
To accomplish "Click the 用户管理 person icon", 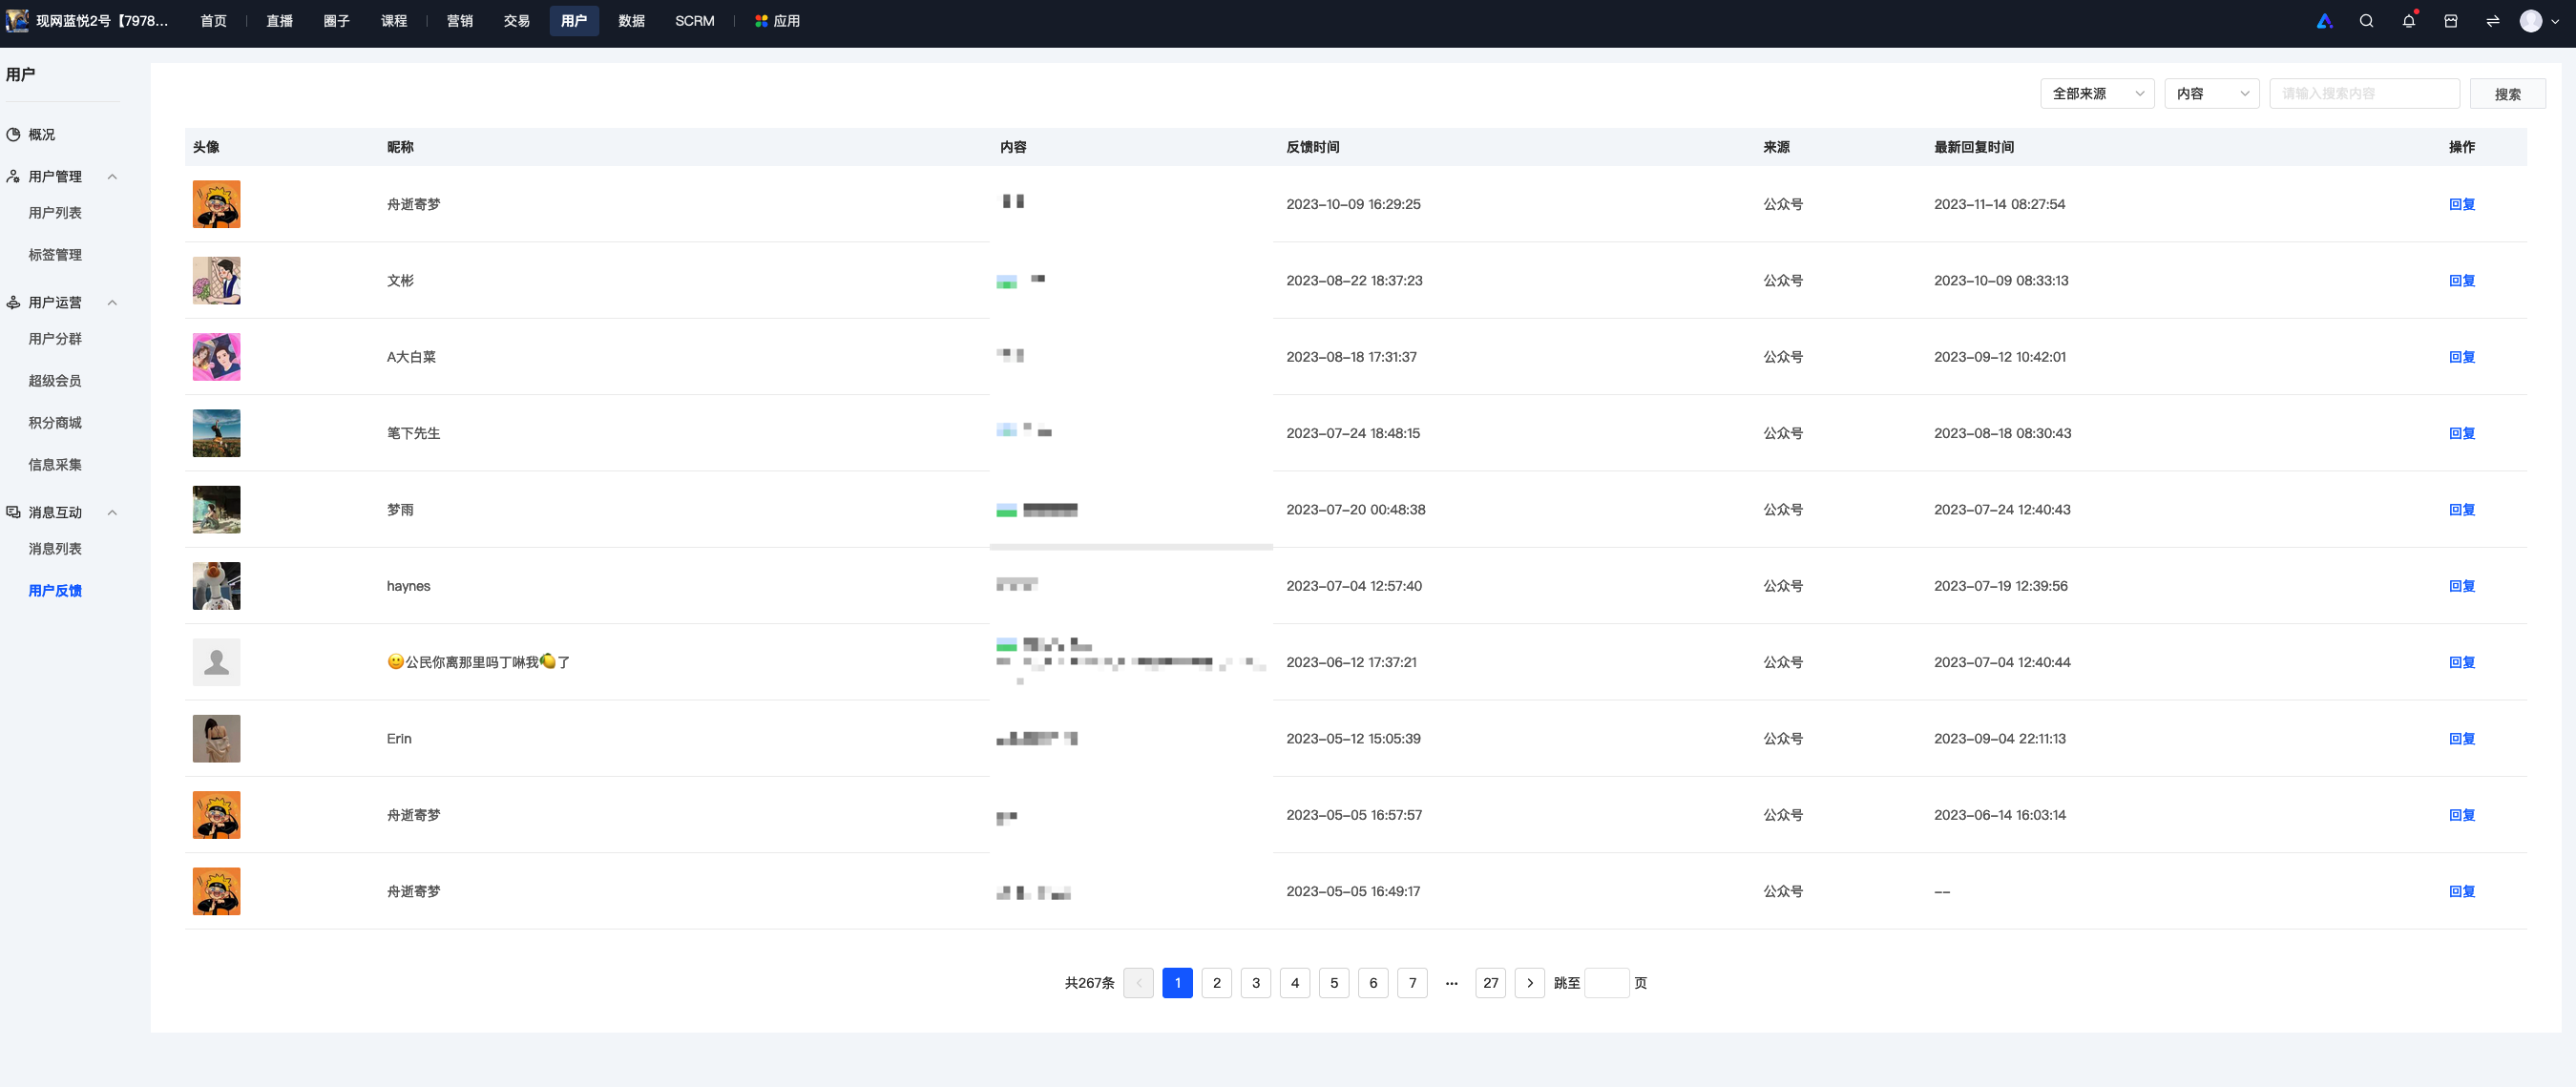I will tap(13, 176).
